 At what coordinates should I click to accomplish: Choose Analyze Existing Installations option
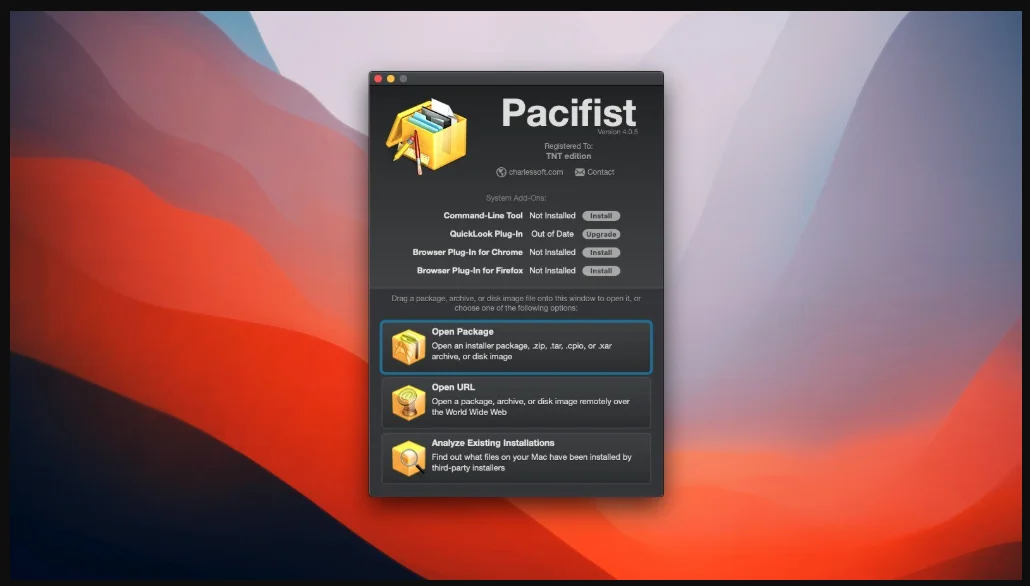tap(516, 459)
